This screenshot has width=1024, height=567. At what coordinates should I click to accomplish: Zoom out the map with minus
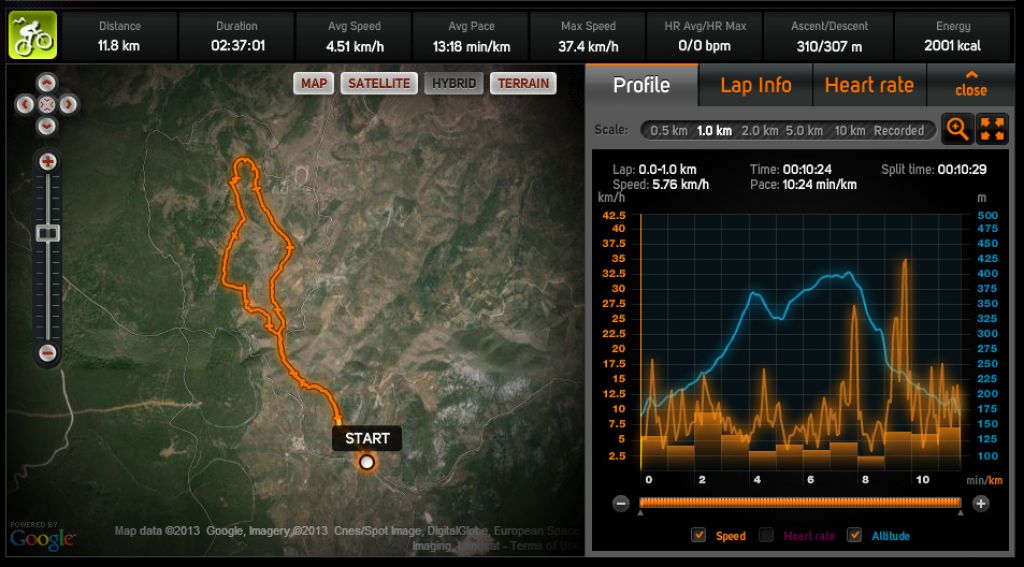[x=47, y=353]
